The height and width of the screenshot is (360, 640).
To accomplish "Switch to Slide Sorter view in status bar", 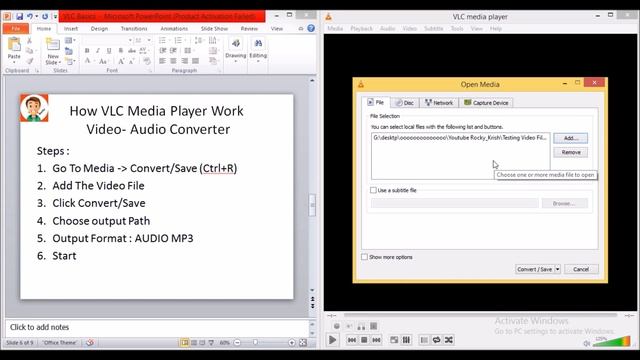I will pyautogui.click(x=194, y=342).
